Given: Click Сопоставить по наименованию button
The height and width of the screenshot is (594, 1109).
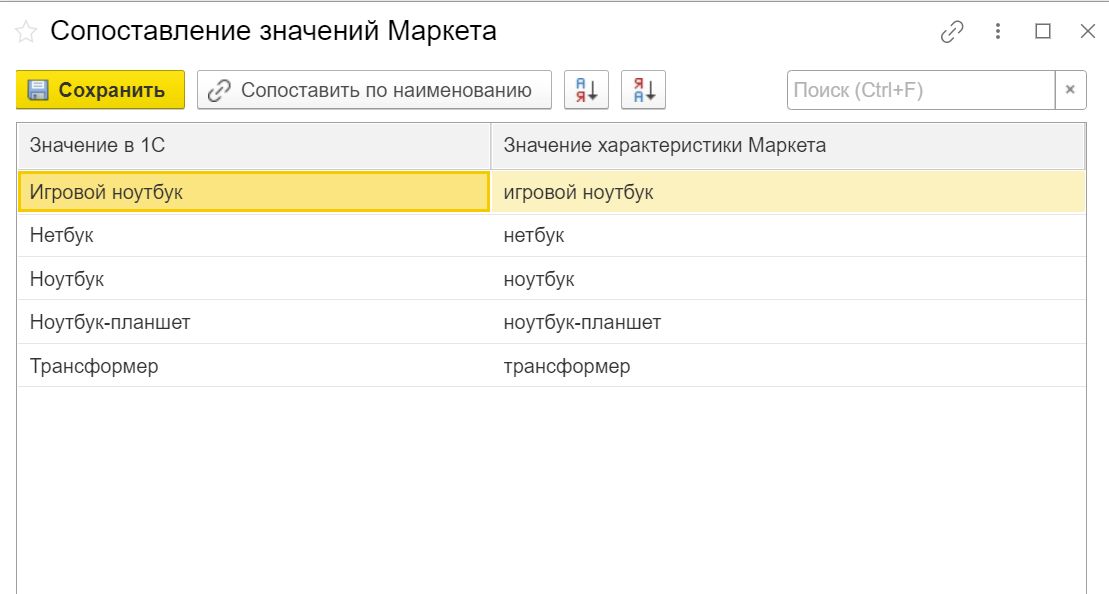Looking at the screenshot, I should [374, 90].
